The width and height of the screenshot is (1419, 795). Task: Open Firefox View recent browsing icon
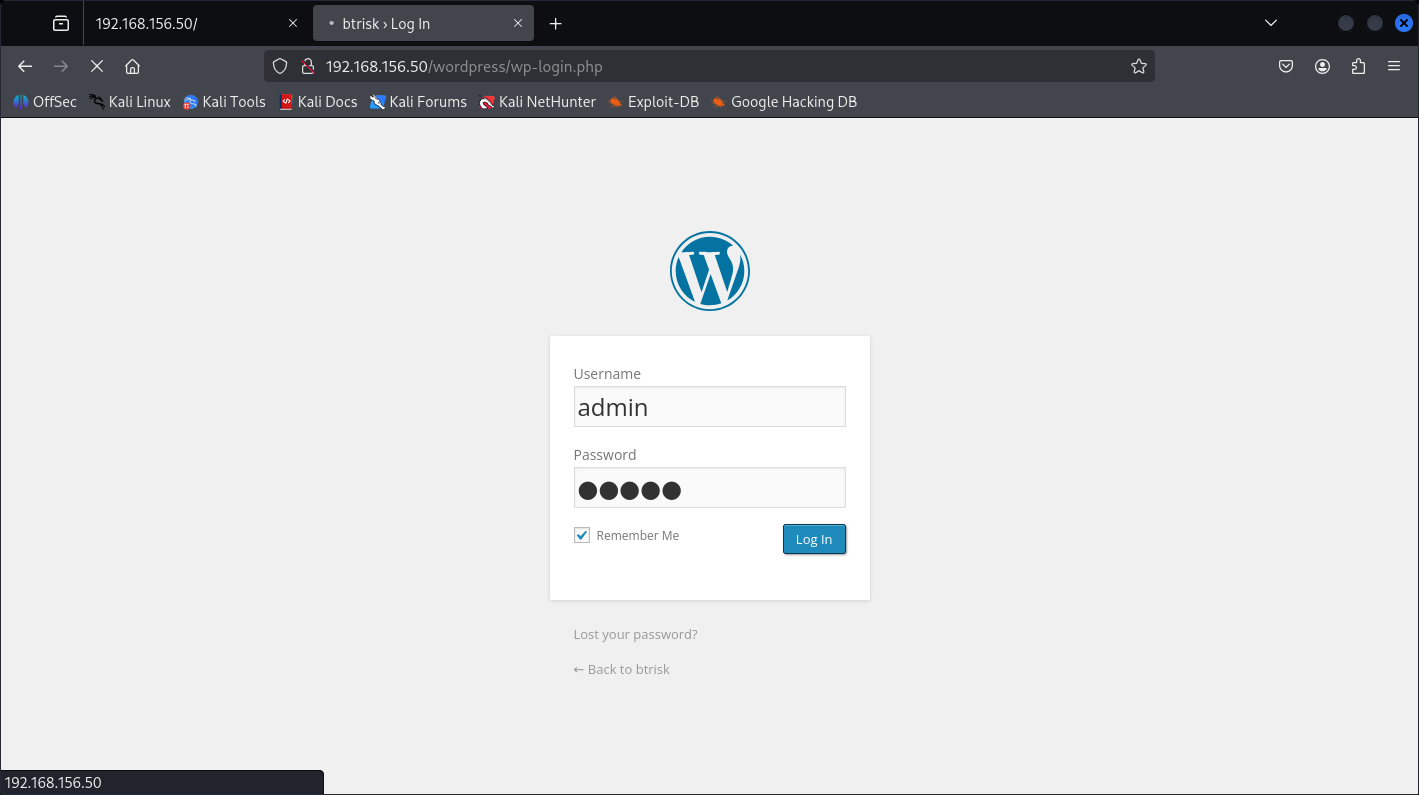61,23
